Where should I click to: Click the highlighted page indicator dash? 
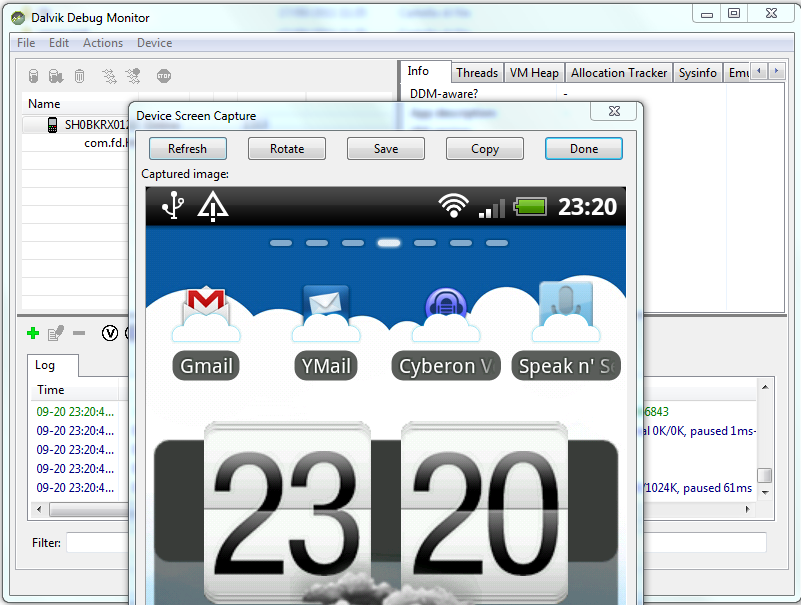click(x=389, y=243)
